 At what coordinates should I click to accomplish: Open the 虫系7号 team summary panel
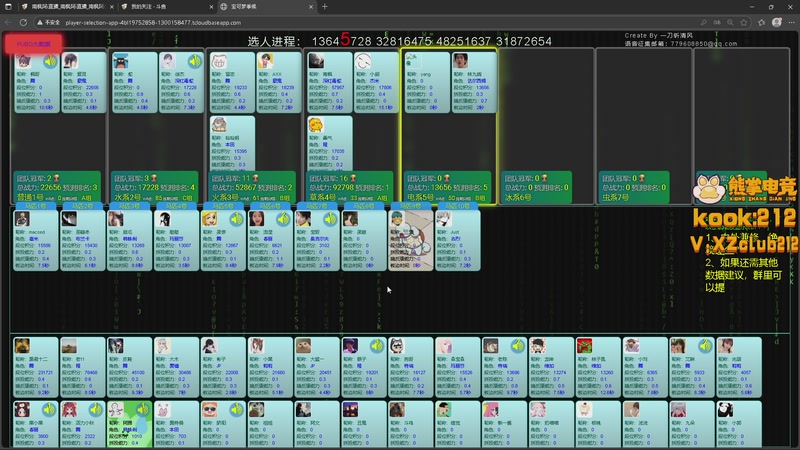pos(634,187)
